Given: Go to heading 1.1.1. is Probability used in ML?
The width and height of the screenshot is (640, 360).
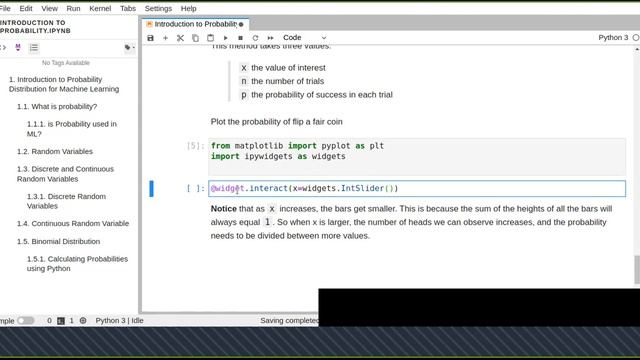Looking at the screenshot, I should tap(72, 129).
